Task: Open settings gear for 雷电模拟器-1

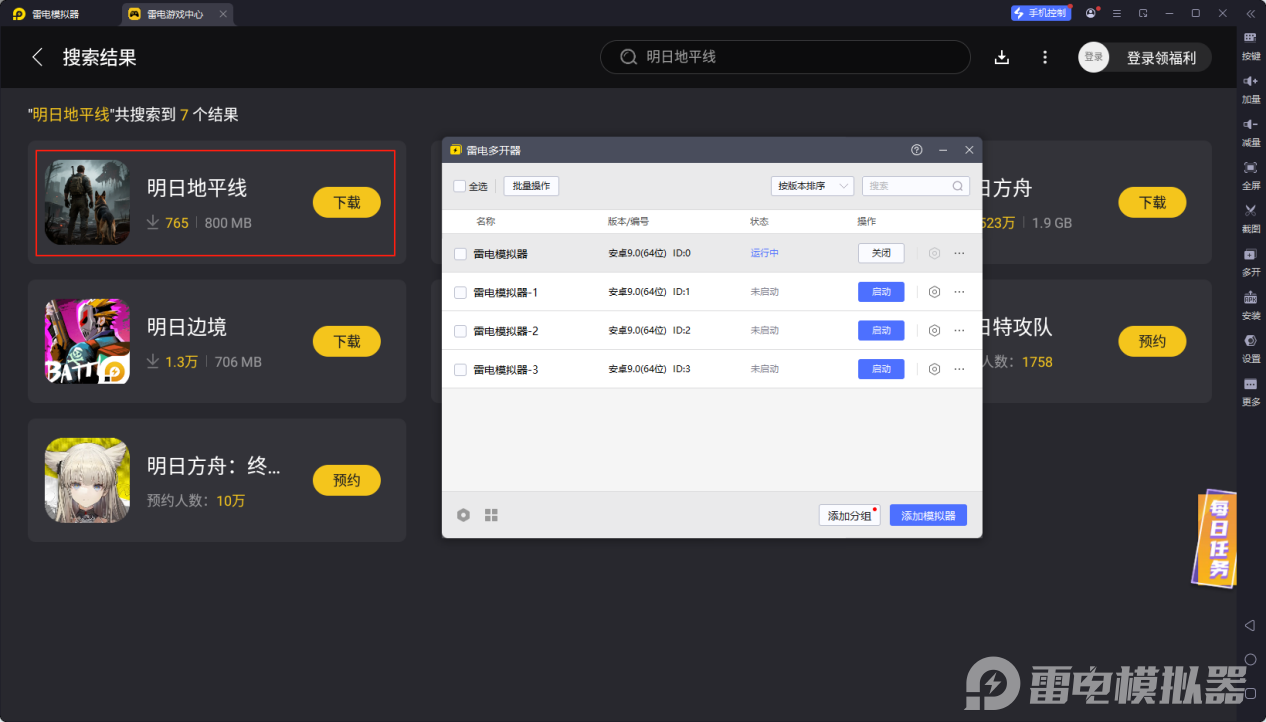Action: tap(934, 292)
